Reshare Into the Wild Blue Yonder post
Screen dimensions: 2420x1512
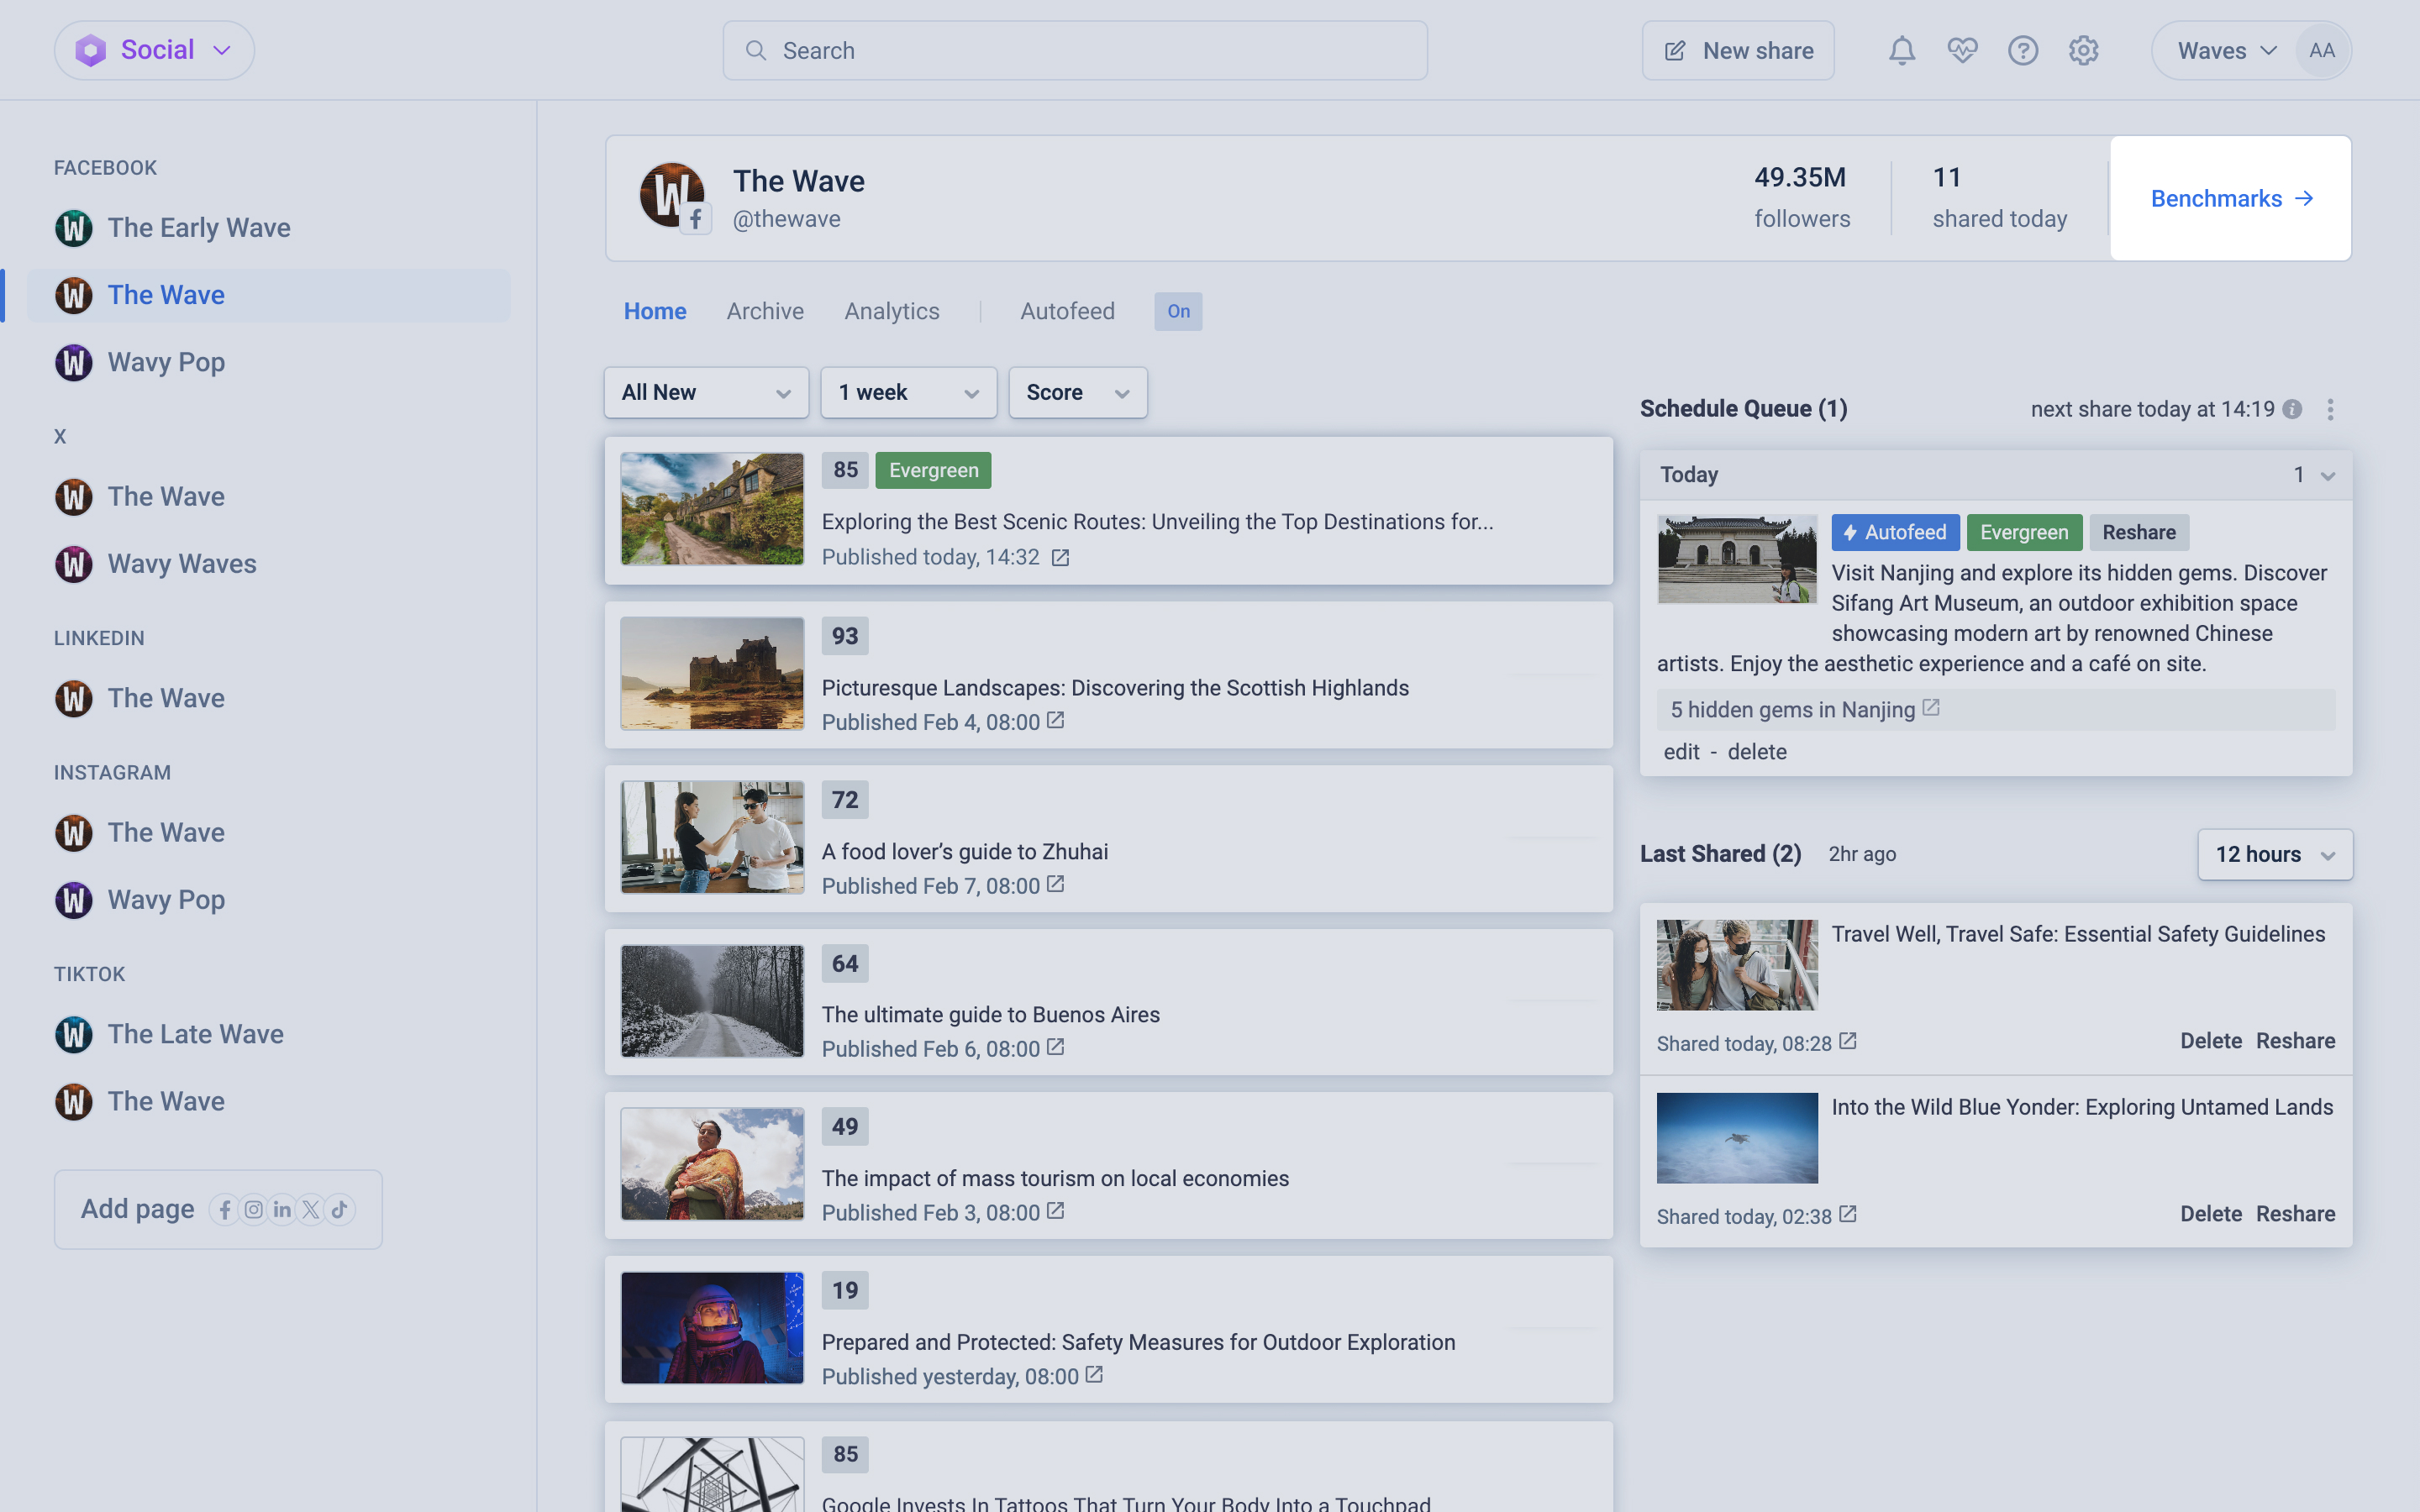pos(2296,1214)
